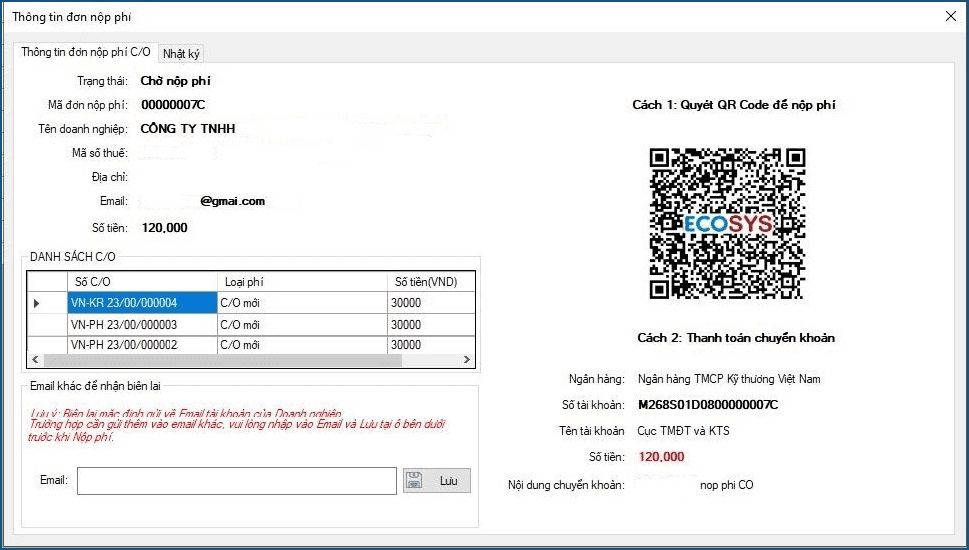The width and height of the screenshot is (969, 550).
Task: Switch to the Nhật ký tab
Action: pos(181,54)
